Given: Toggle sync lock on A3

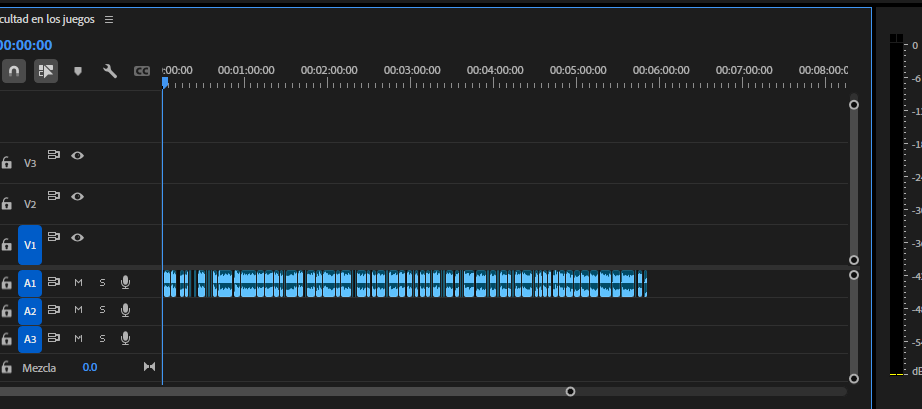Looking at the screenshot, I should pyautogui.click(x=54, y=338).
